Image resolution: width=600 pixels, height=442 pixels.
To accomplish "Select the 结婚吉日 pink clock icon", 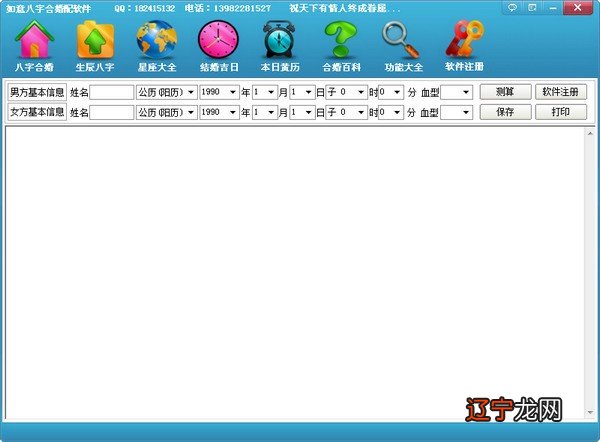I will tap(218, 41).
